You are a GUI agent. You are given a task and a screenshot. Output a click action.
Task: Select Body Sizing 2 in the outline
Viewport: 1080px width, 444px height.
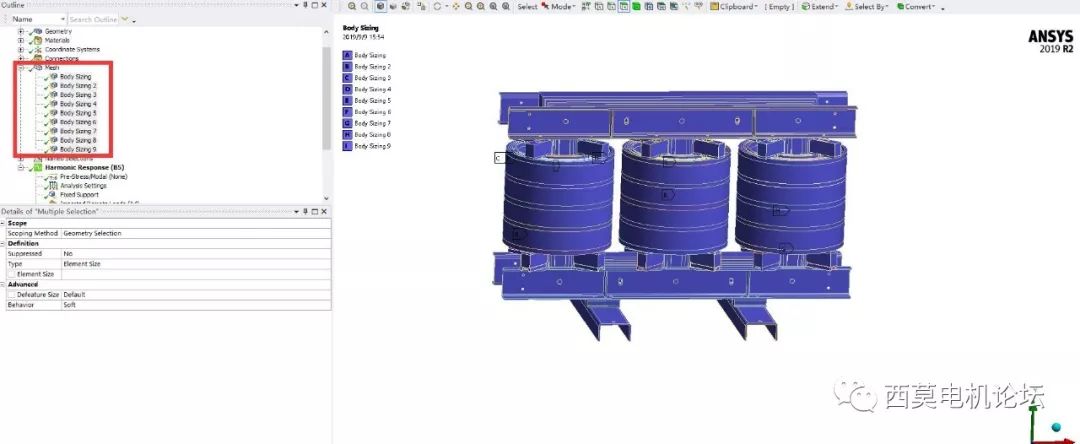tap(78, 85)
